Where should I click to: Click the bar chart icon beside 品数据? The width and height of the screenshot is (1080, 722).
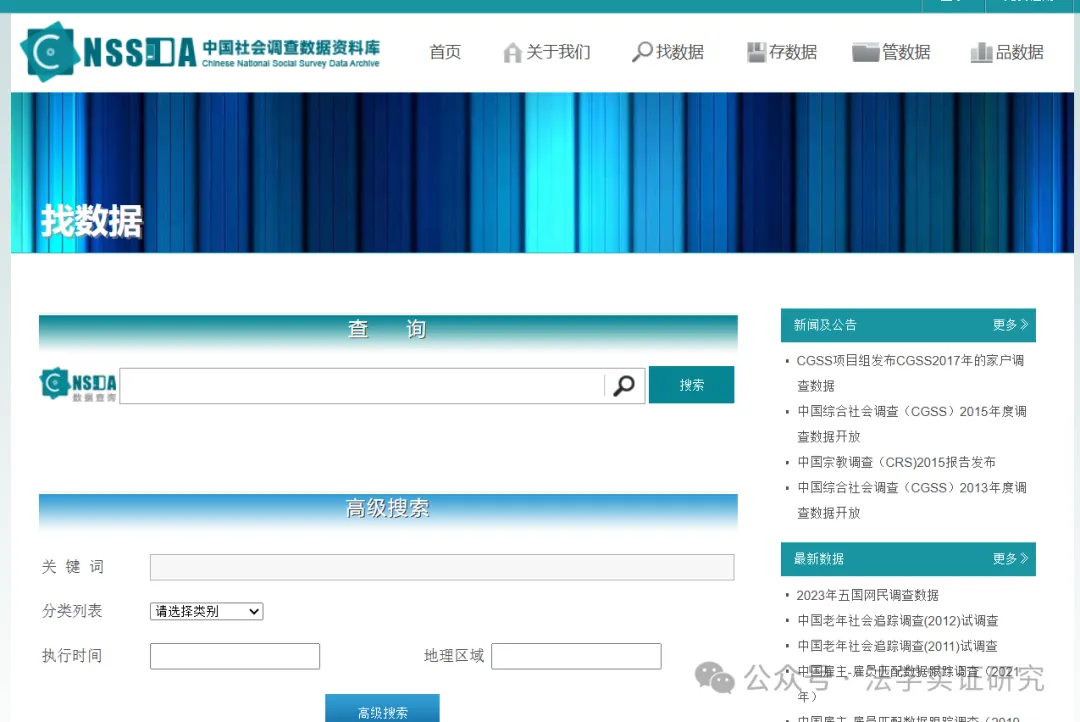tap(982, 52)
